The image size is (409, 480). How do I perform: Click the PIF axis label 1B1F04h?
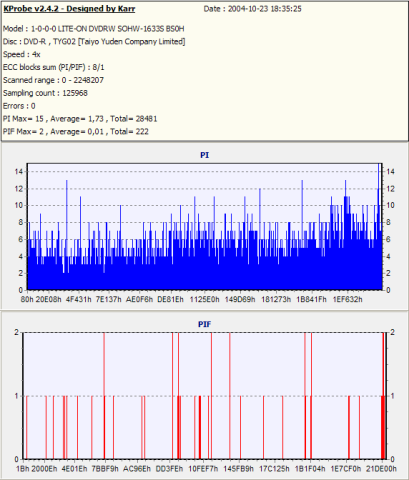(310, 469)
